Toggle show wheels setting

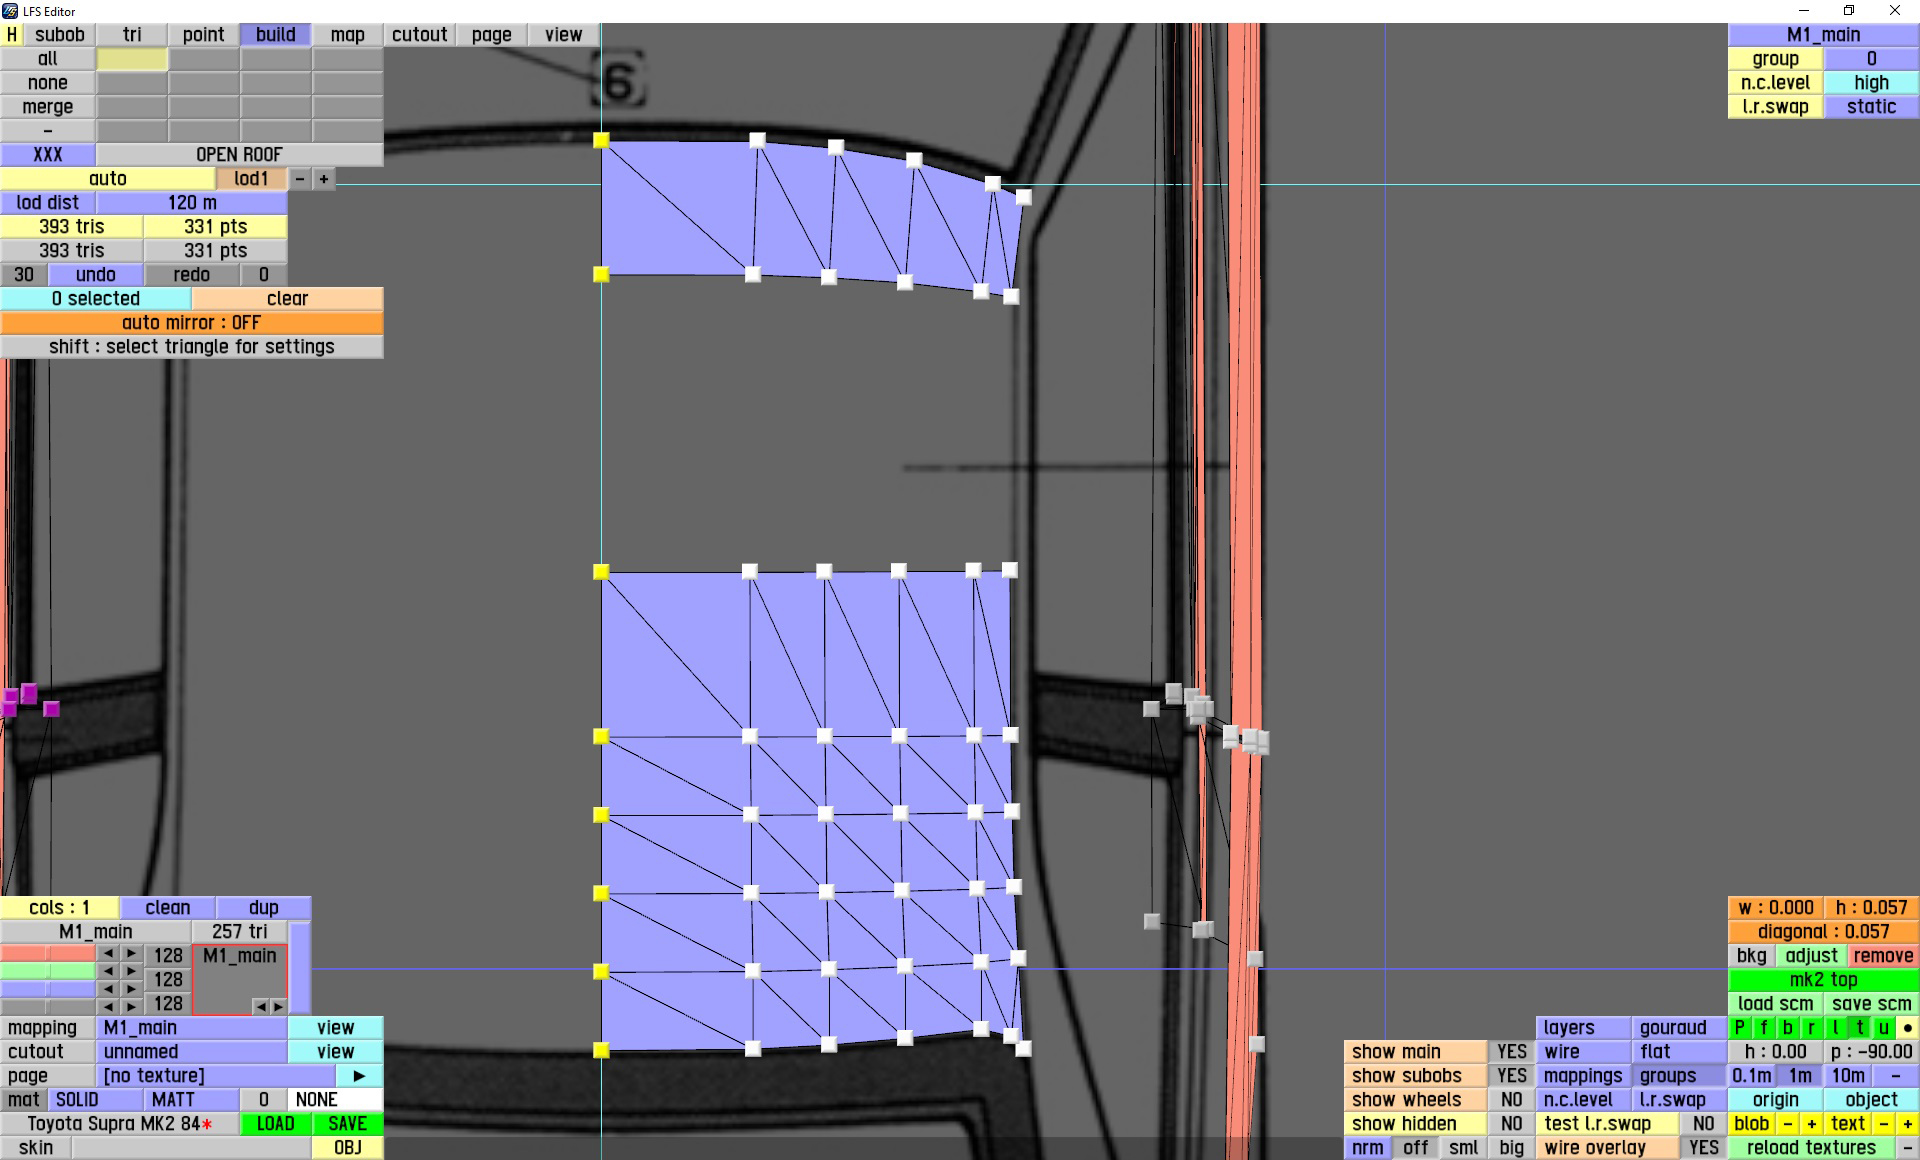click(1511, 1100)
